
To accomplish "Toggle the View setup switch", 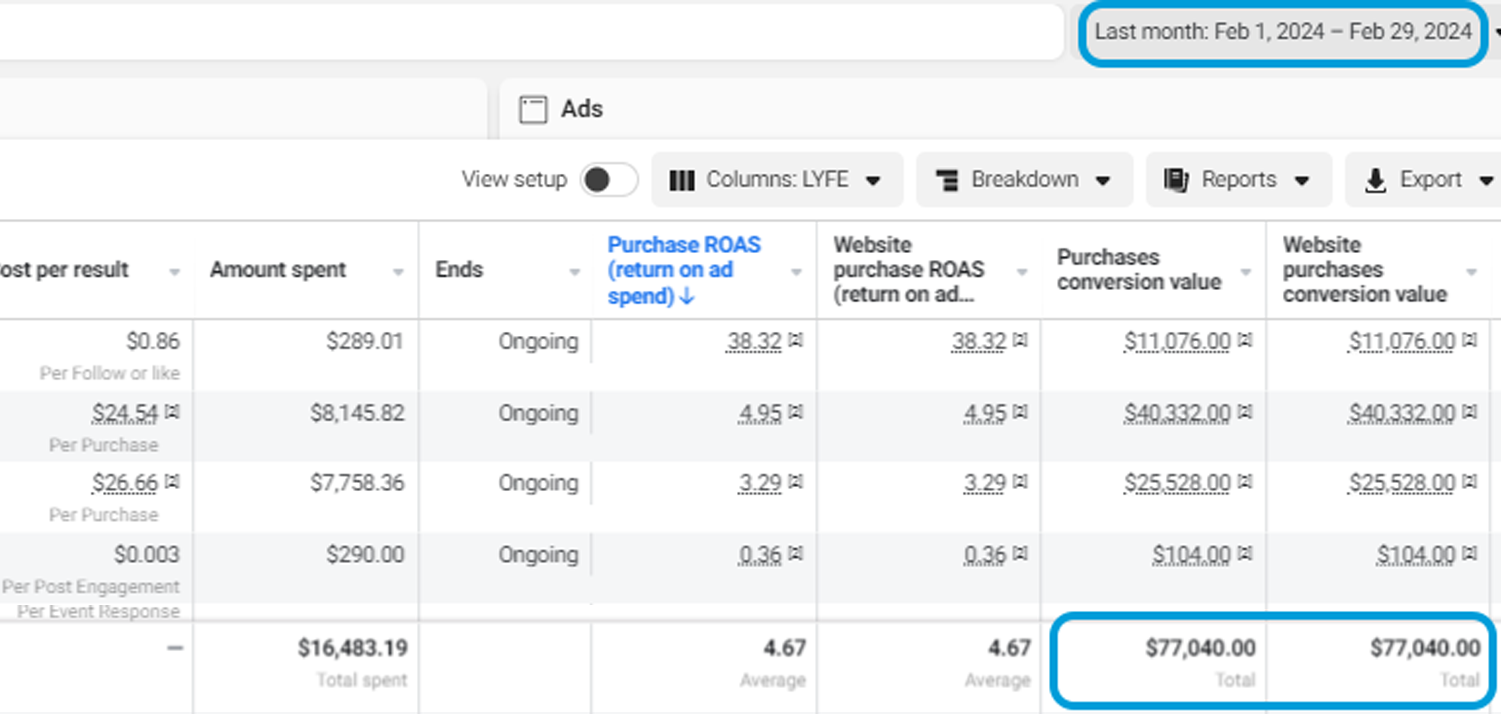I will tap(609, 180).
